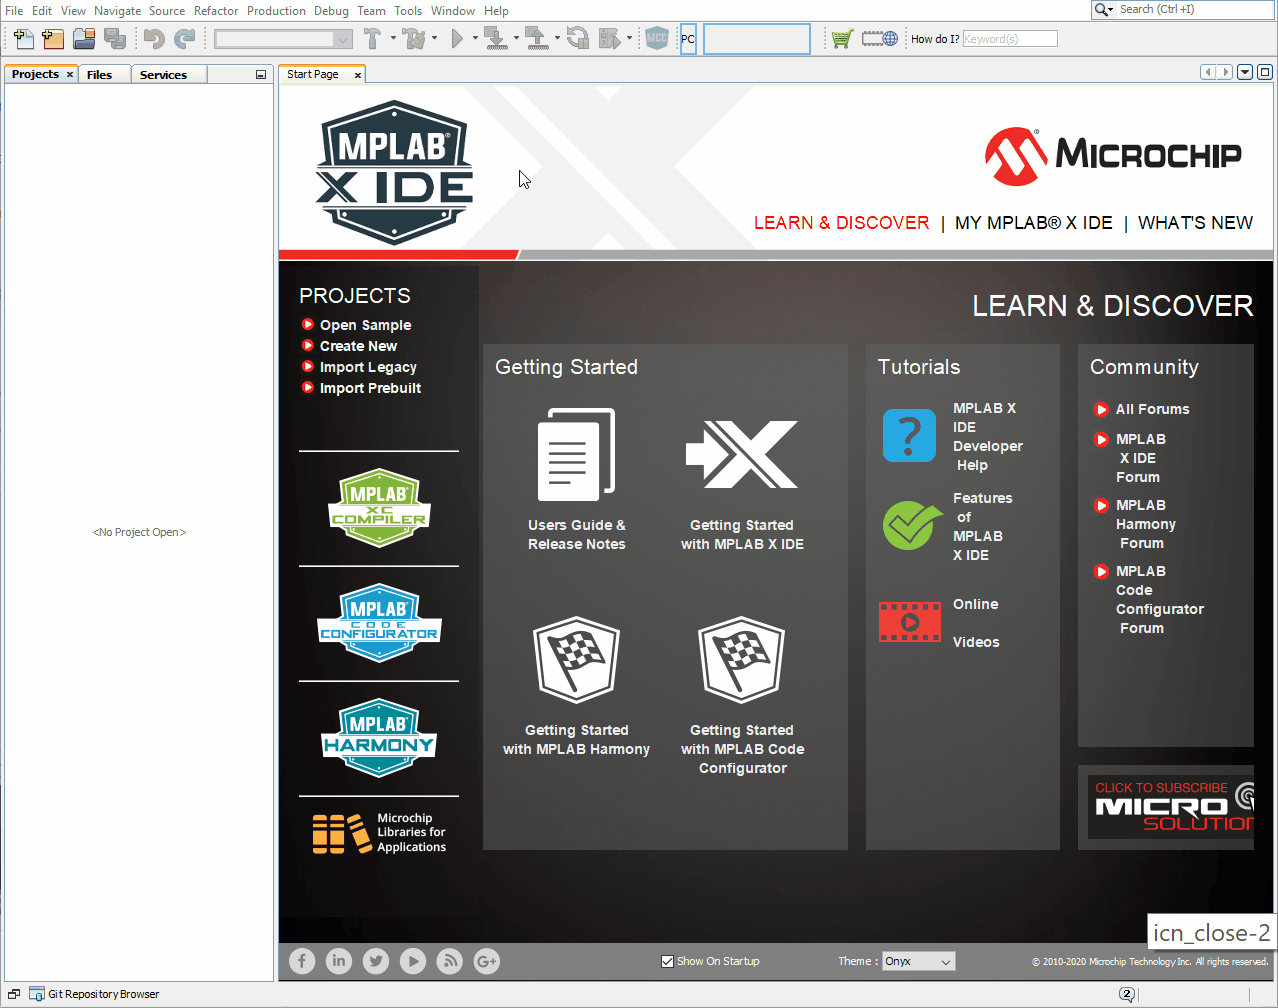Open the Refactor menu

click(216, 10)
